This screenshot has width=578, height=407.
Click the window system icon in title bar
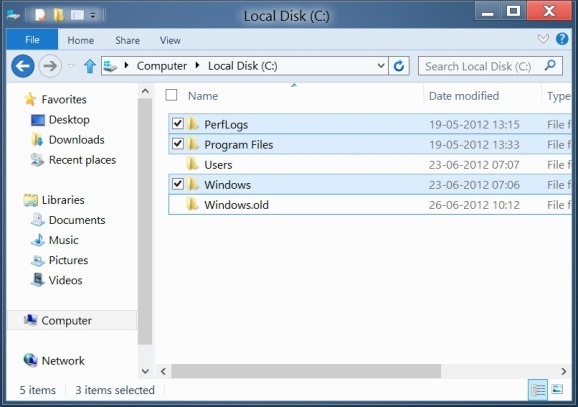click(13, 15)
